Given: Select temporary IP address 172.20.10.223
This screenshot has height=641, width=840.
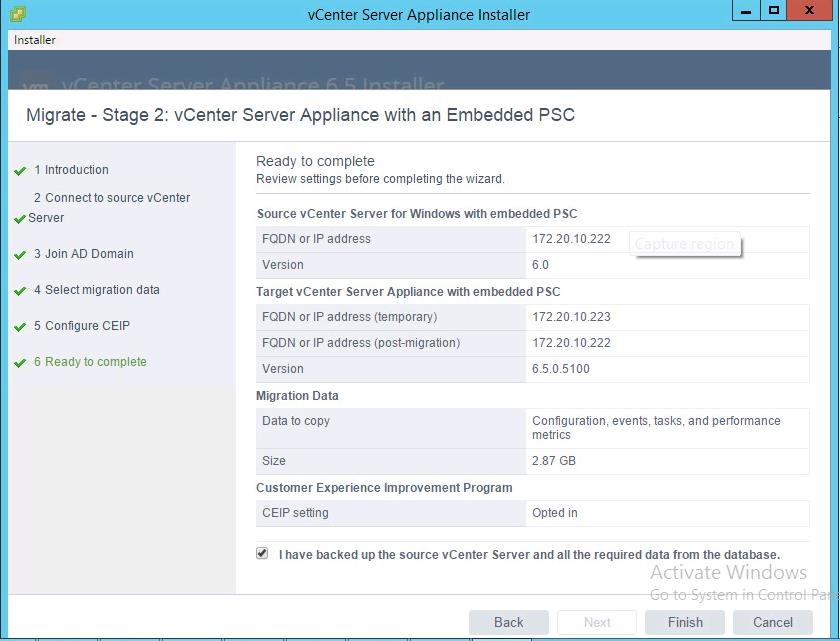Looking at the screenshot, I should point(571,317).
